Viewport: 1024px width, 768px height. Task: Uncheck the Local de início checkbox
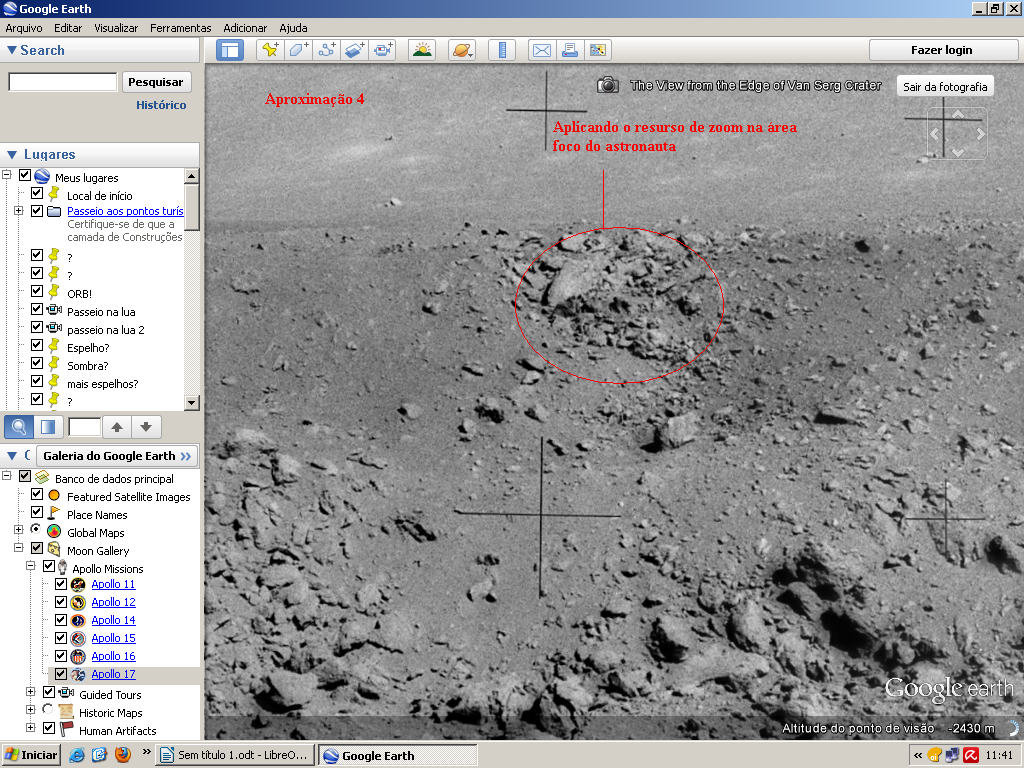pos(37,193)
